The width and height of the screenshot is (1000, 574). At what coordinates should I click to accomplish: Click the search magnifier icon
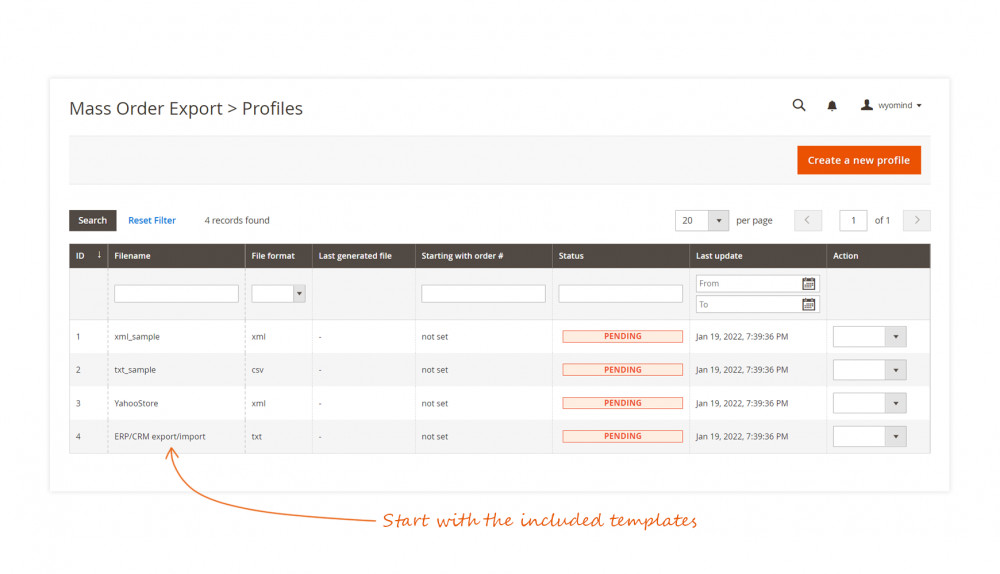point(799,105)
